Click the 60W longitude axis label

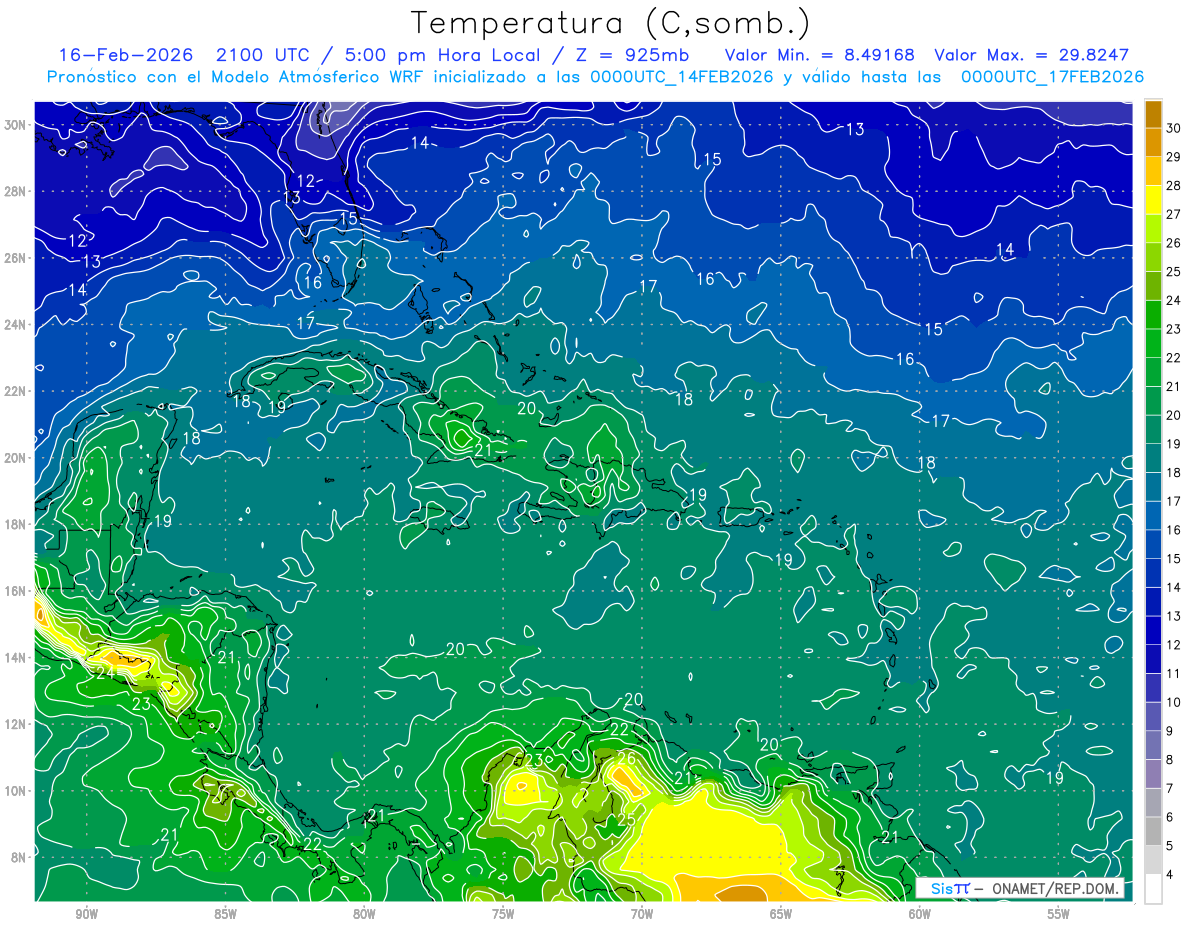[919, 913]
